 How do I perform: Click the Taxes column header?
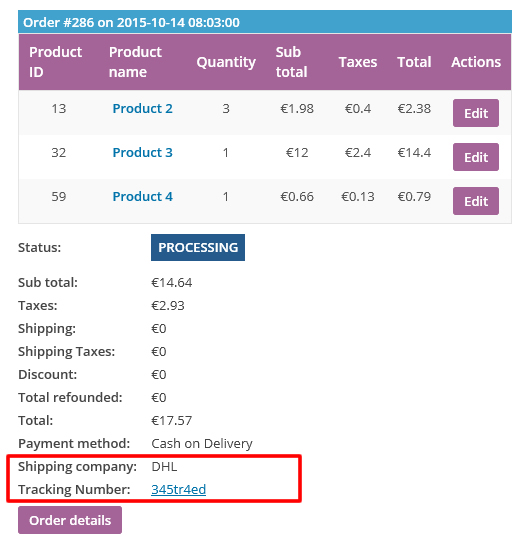tap(358, 62)
